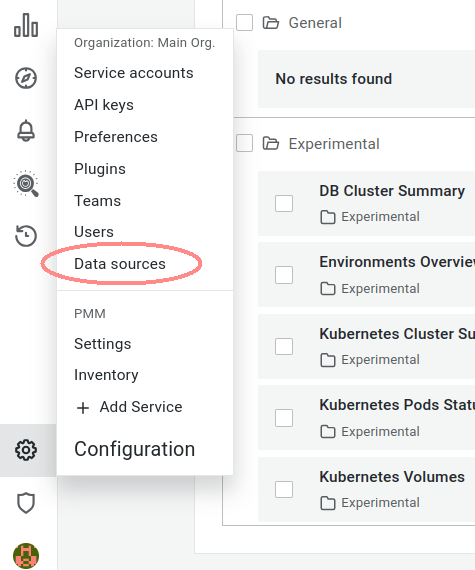Open the Query Analytics magnifier icon
The height and width of the screenshot is (570, 475).
click(26, 183)
